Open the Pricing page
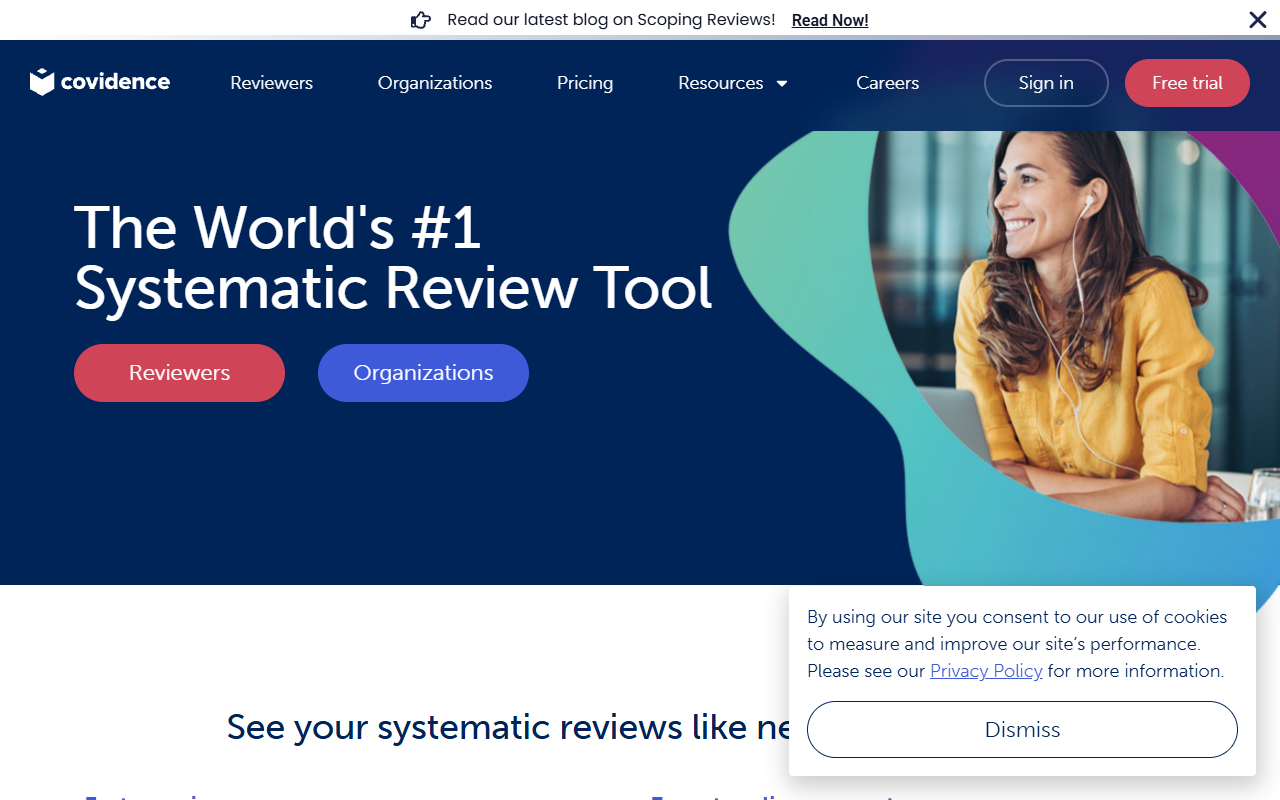Screen dimensions: 1280x800 click(585, 83)
